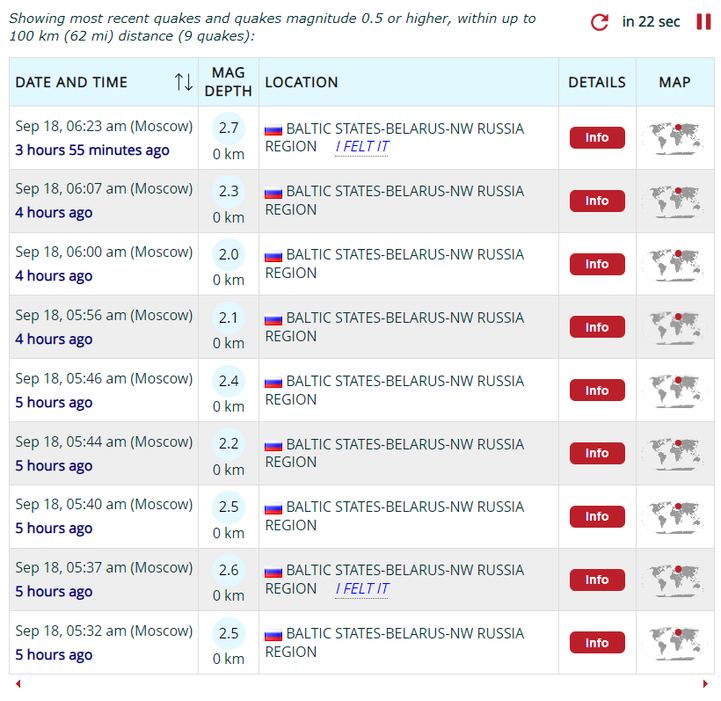Click Info button for the 2.7 magnitude quake
The height and width of the screenshot is (701, 721).
pos(597,138)
